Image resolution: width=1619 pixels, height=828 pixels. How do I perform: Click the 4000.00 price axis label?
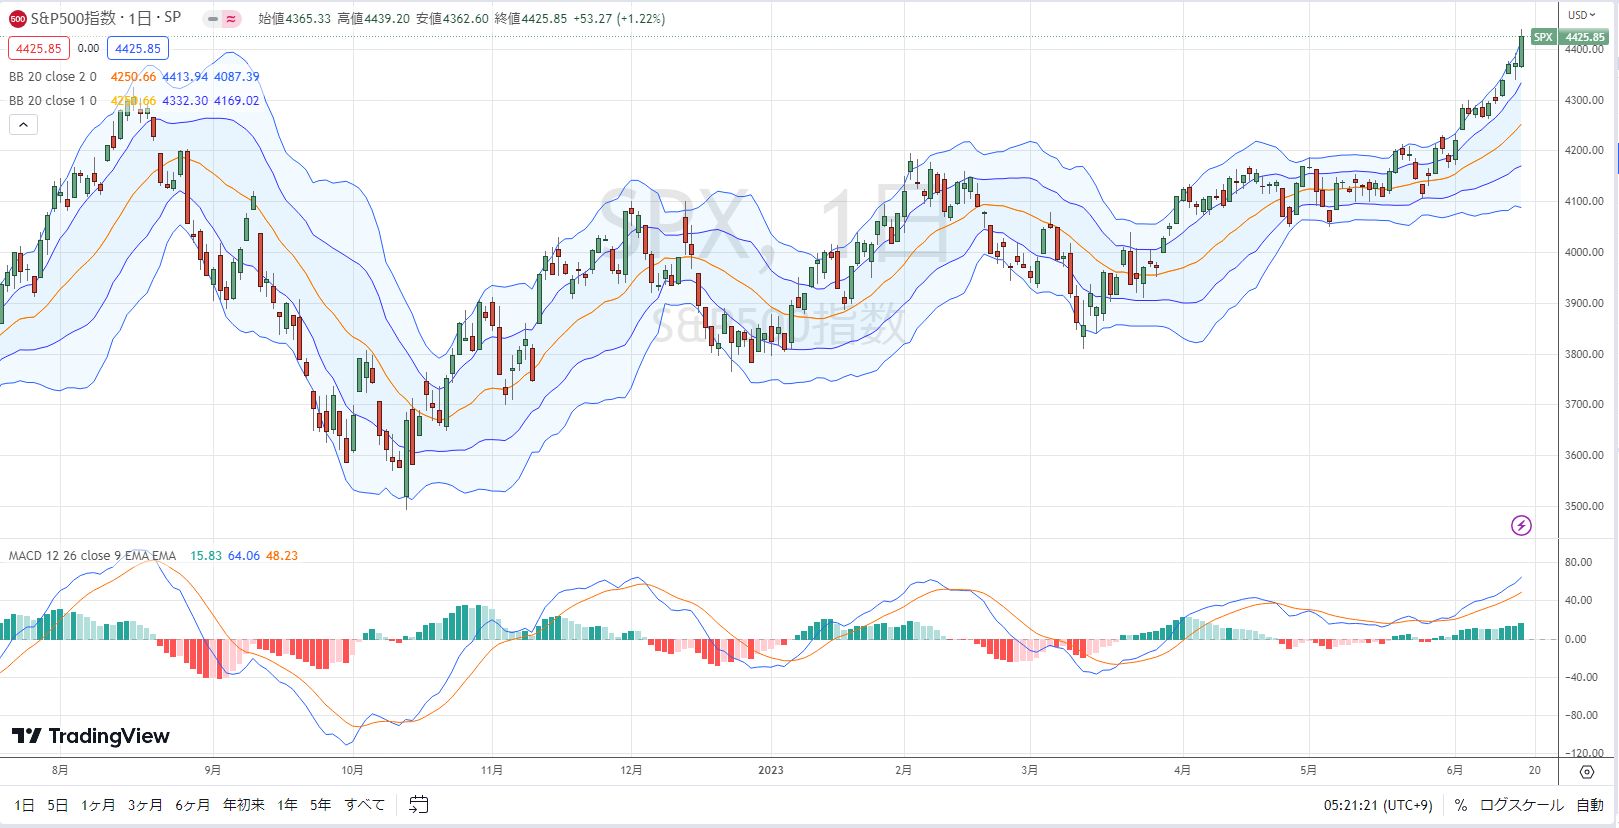click(1584, 252)
